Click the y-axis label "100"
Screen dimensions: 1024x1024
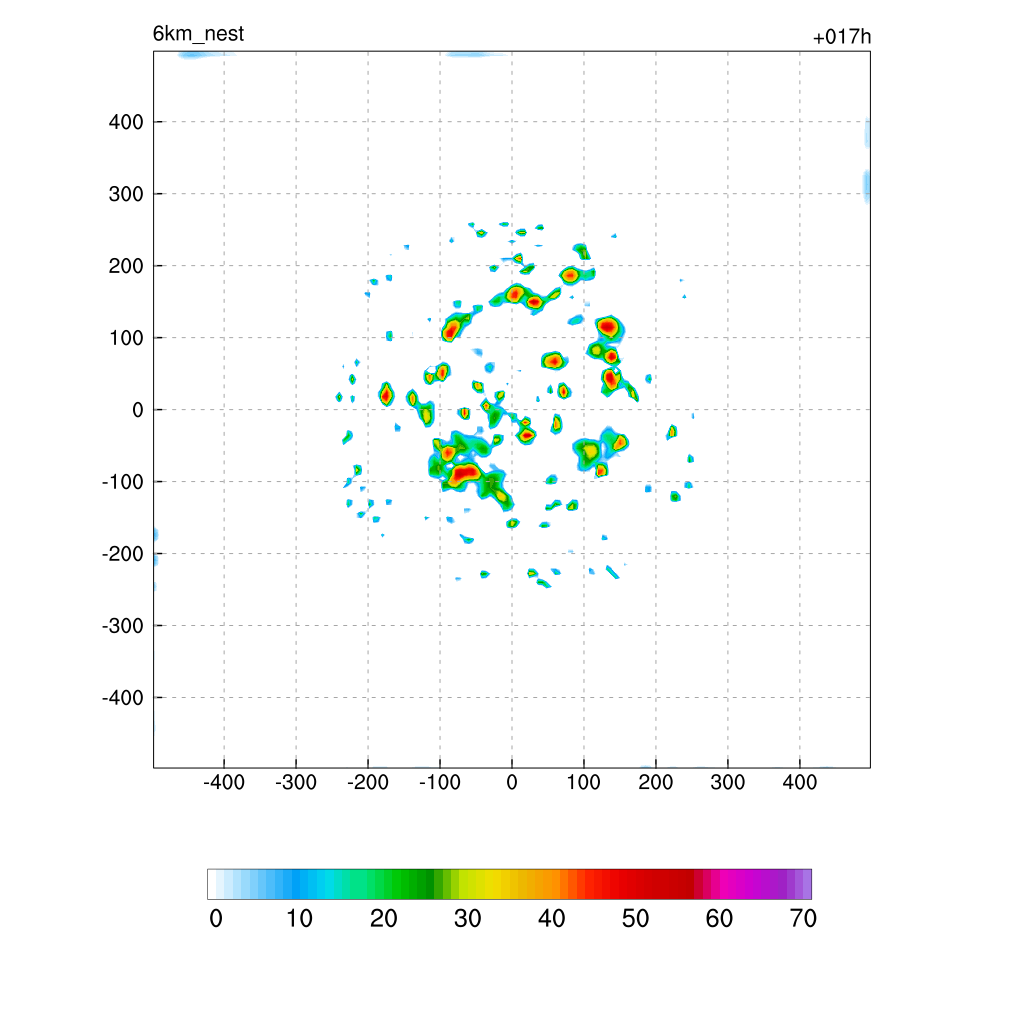[126, 338]
